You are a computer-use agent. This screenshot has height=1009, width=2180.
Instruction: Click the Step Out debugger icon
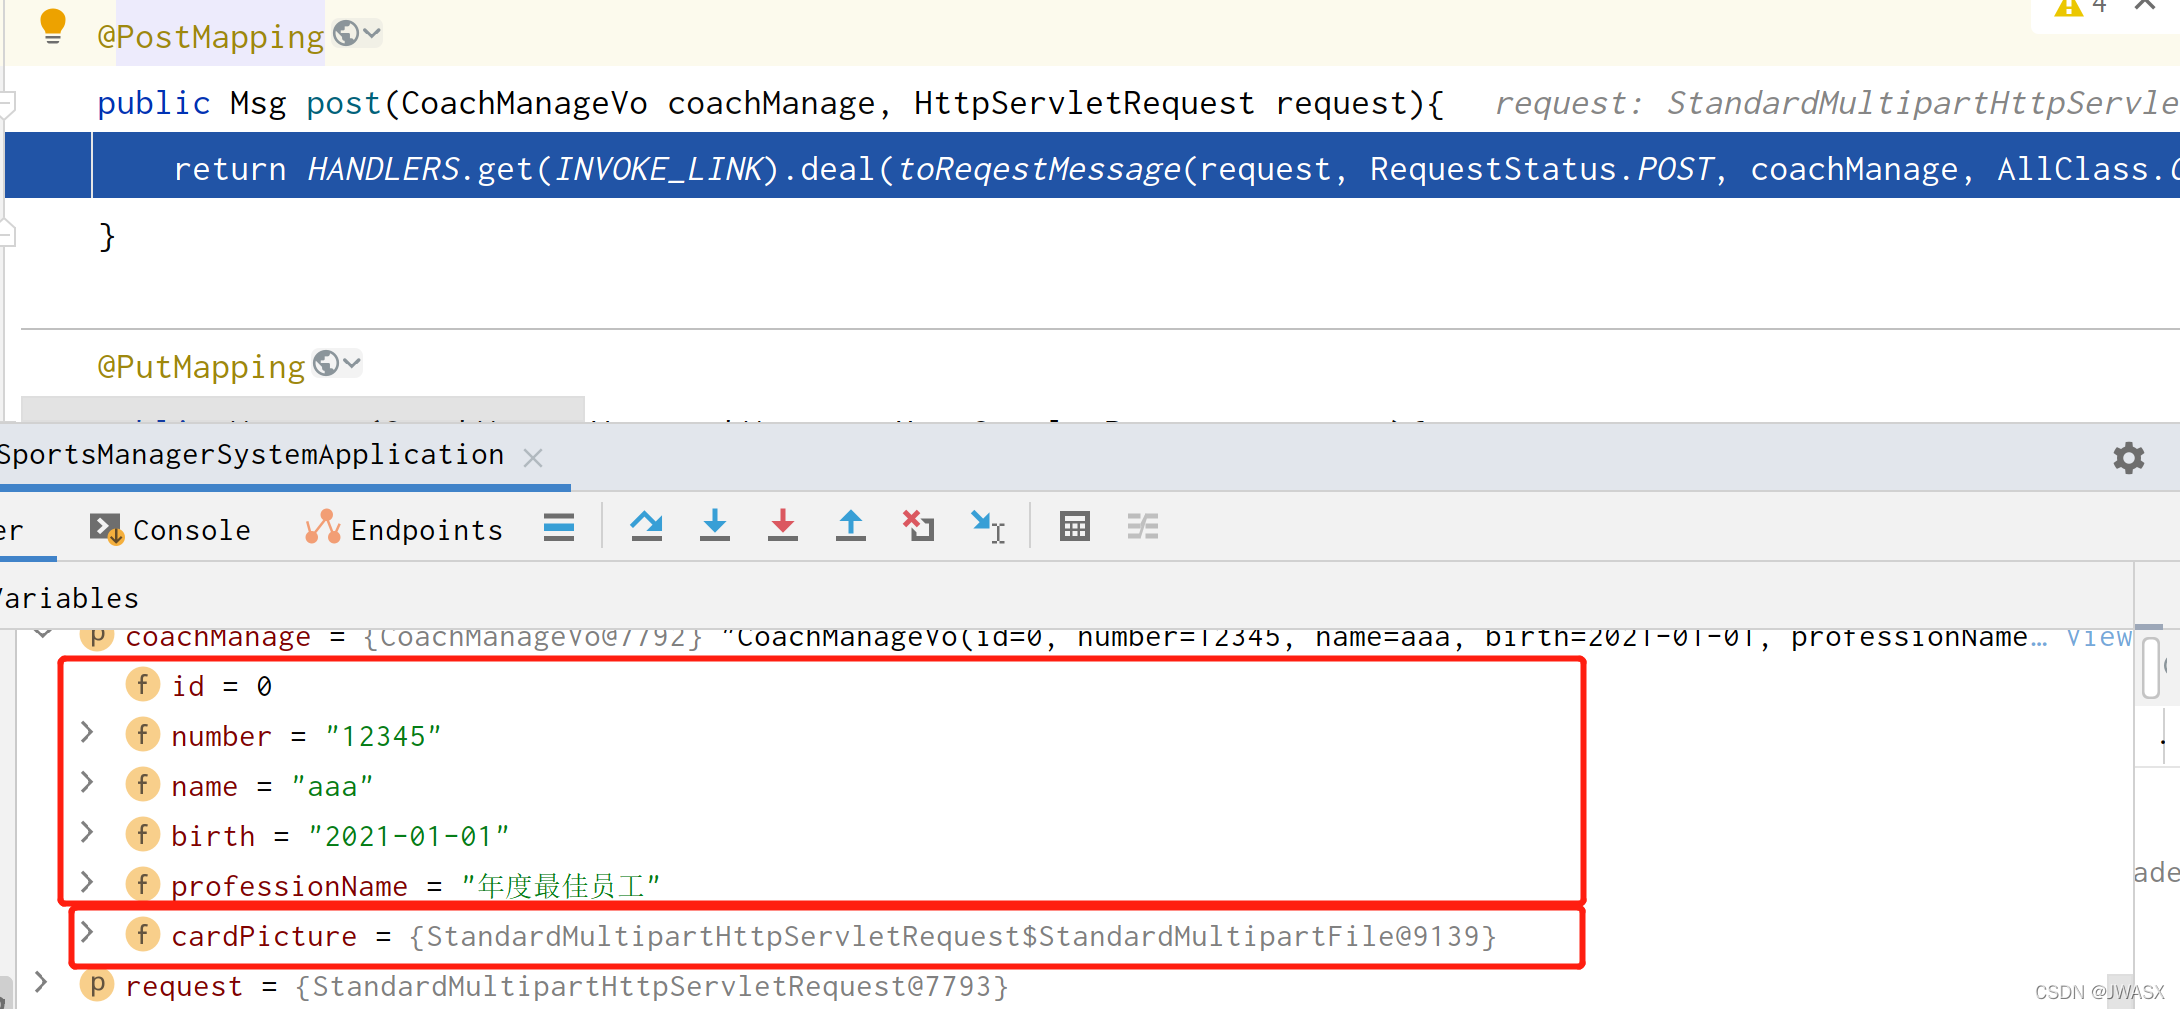[x=851, y=526]
